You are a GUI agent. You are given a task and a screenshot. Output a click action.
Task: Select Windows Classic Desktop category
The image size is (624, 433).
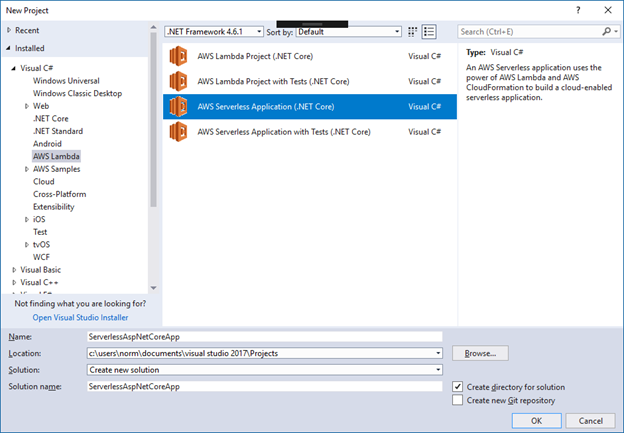coord(77,93)
